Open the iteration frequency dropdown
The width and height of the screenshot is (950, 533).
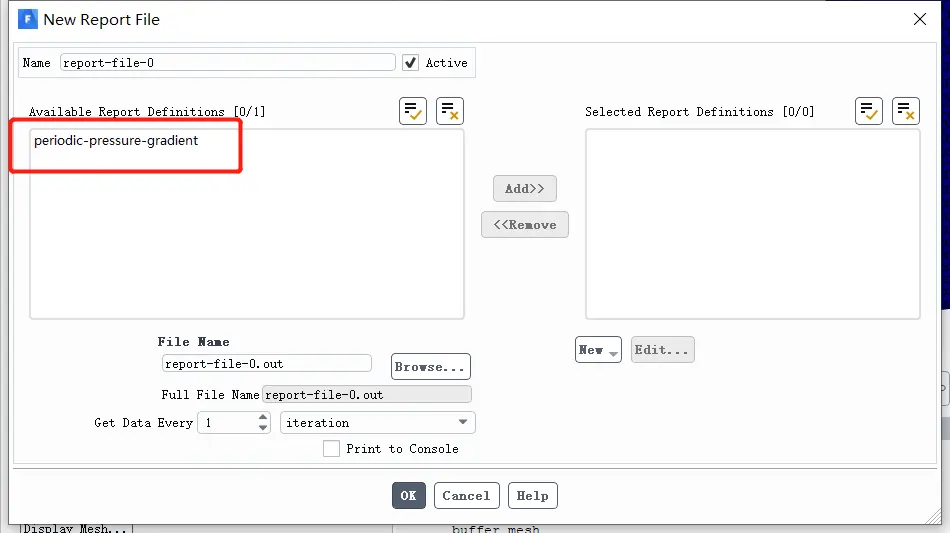(x=377, y=422)
